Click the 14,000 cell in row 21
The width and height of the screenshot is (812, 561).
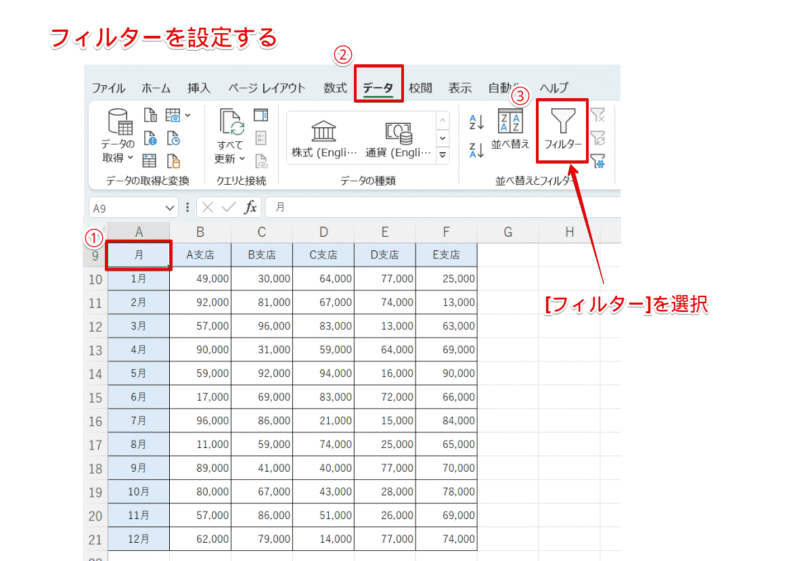[324, 539]
